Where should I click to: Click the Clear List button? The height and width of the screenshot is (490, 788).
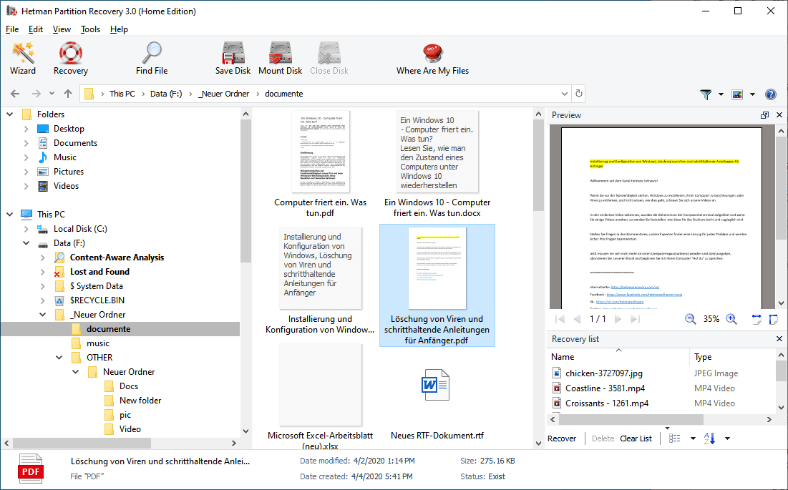(x=635, y=438)
